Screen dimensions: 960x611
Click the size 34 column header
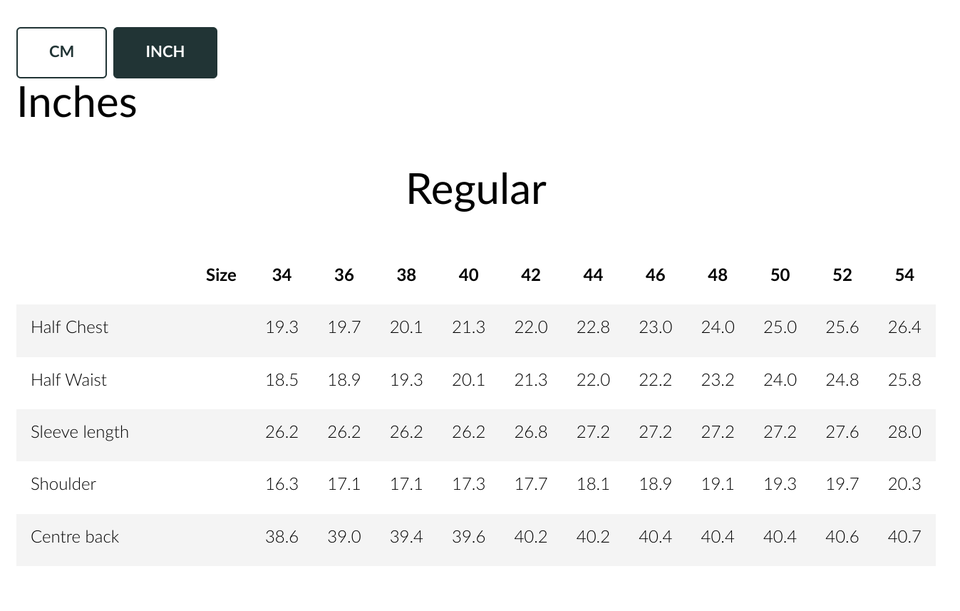pos(282,275)
